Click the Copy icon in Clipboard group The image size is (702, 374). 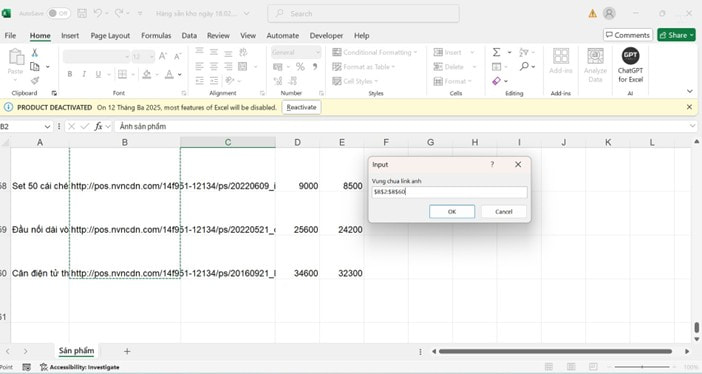click(34, 67)
